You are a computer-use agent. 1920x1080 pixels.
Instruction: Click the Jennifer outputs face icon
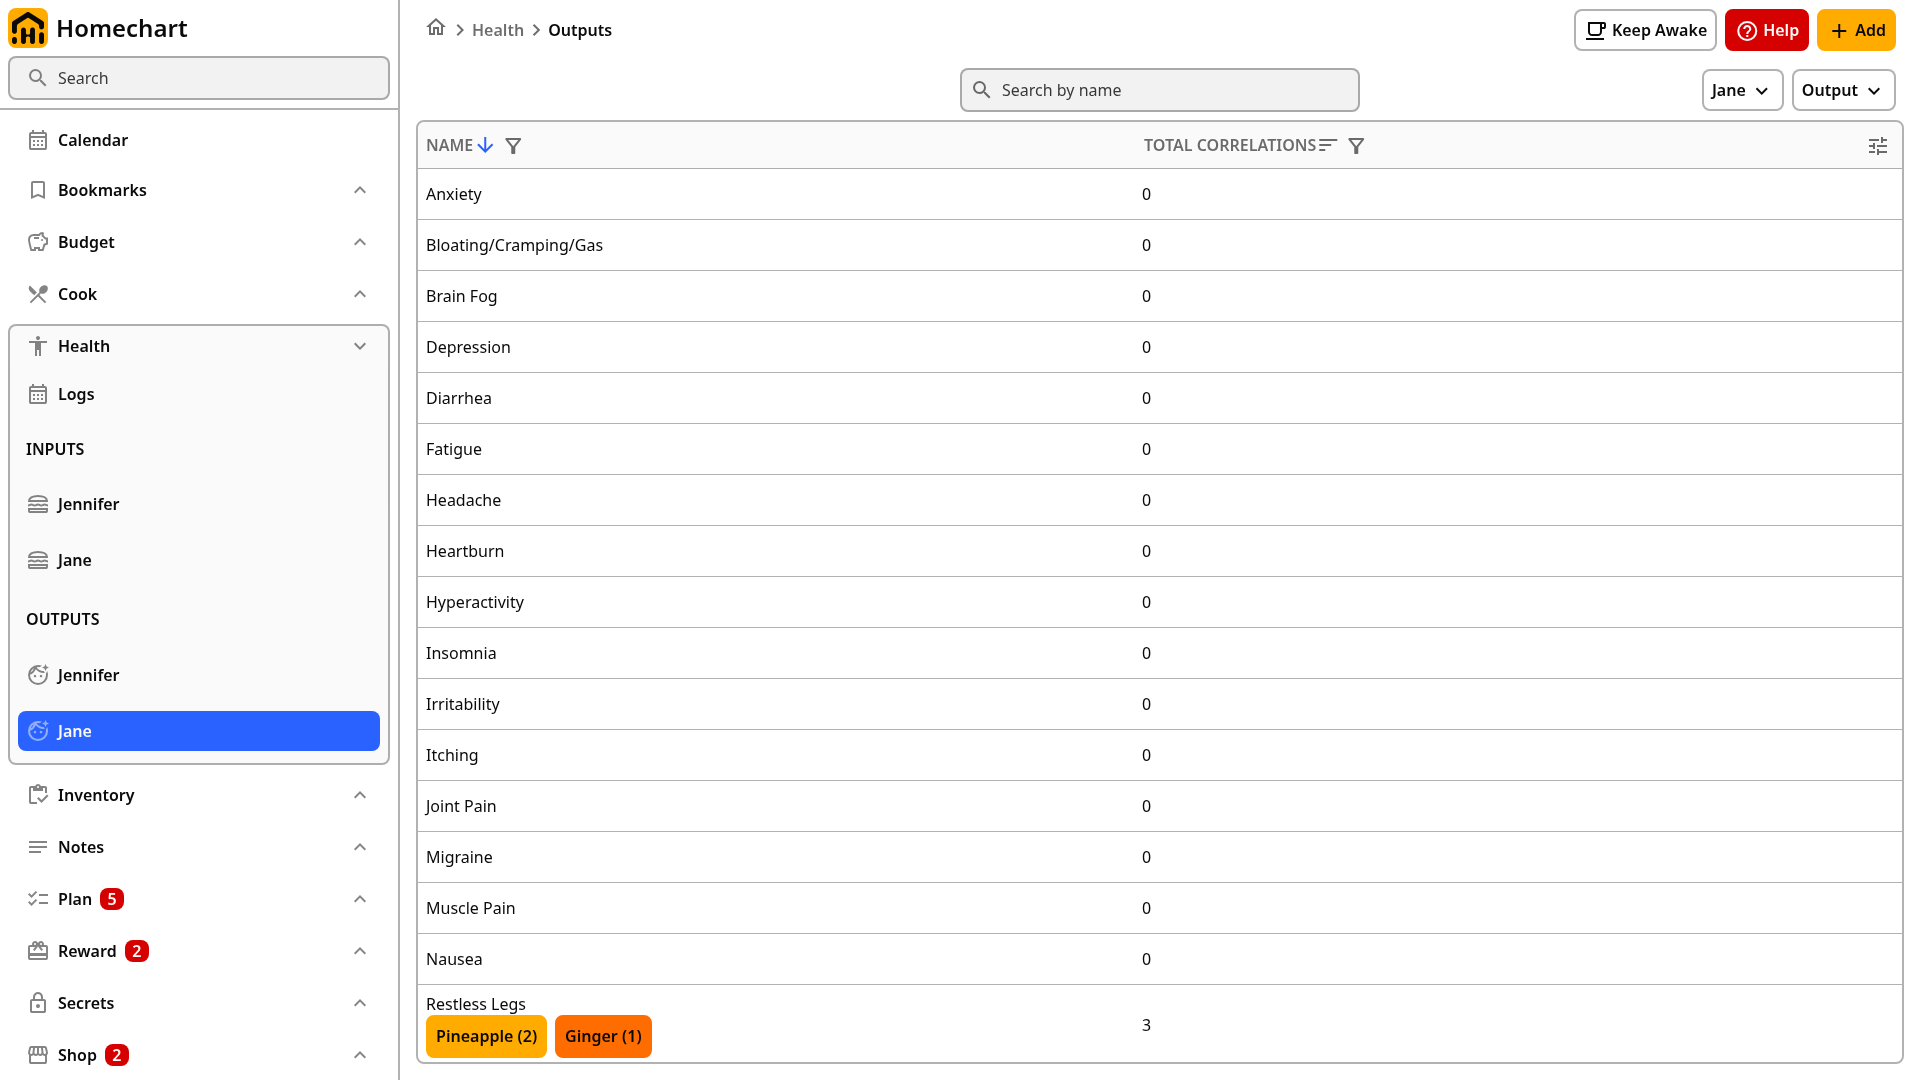pos(38,675)
